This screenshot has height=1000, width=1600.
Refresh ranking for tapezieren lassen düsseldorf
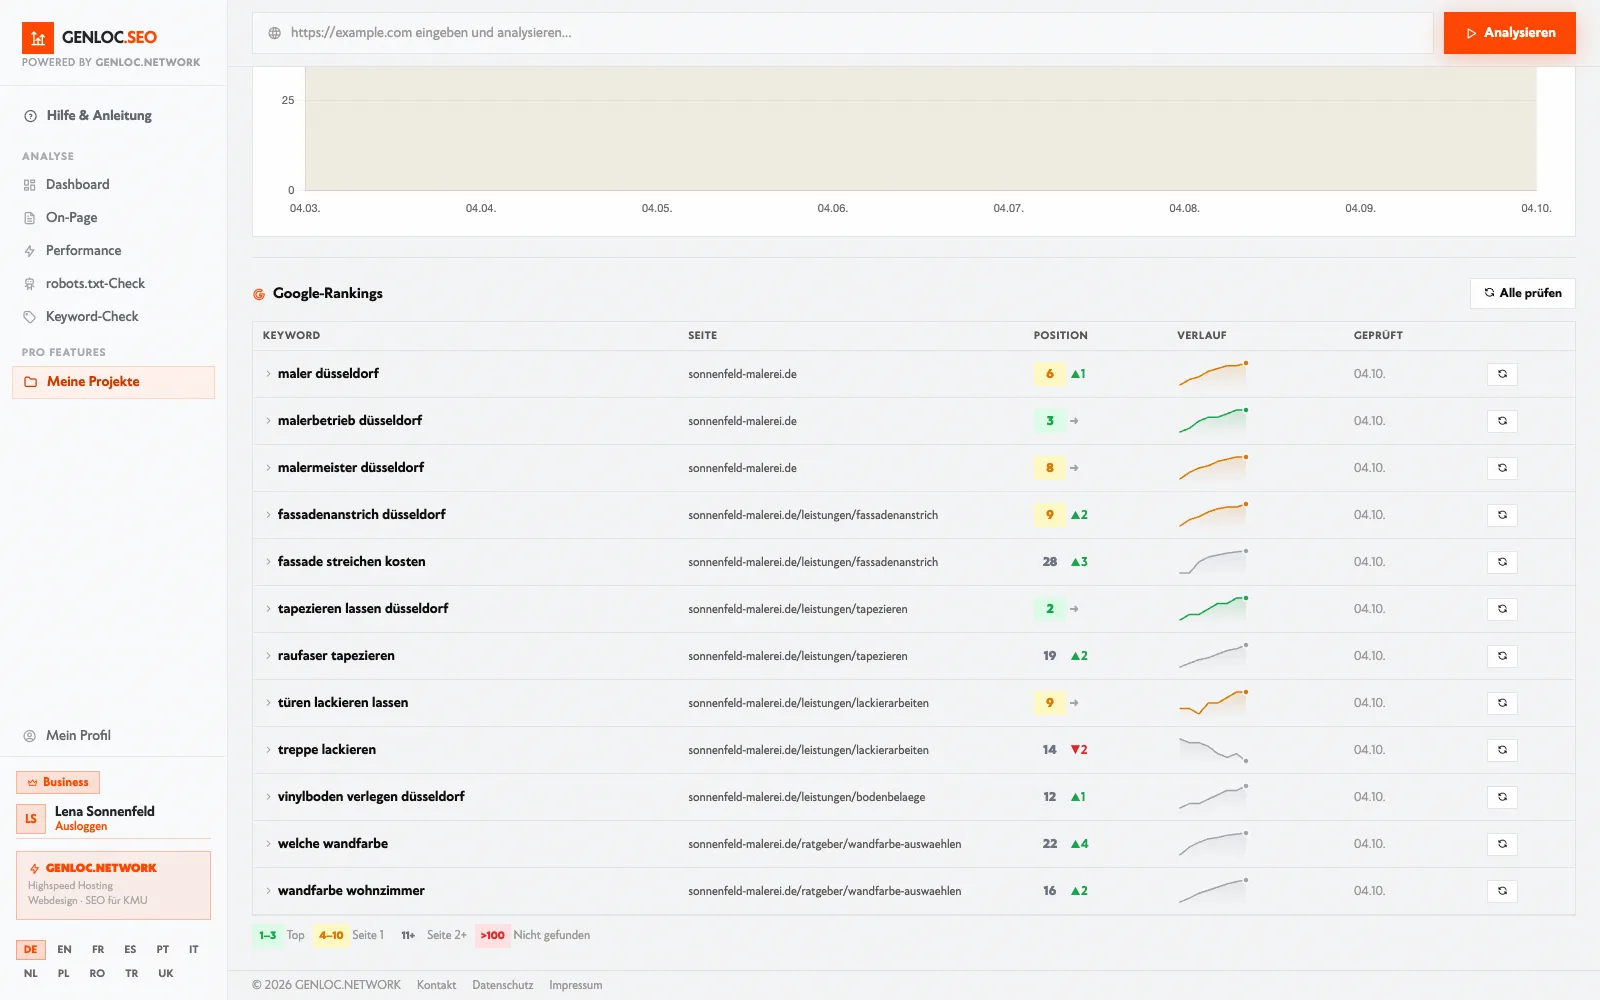[1502, 609]
